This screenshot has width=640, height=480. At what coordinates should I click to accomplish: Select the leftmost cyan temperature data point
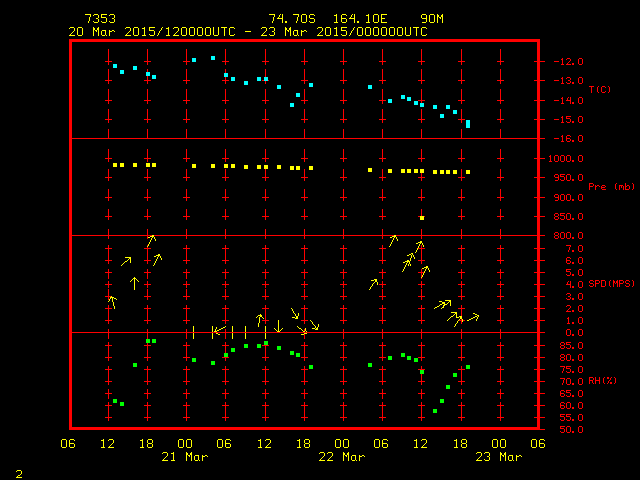[x=115, y=66]
